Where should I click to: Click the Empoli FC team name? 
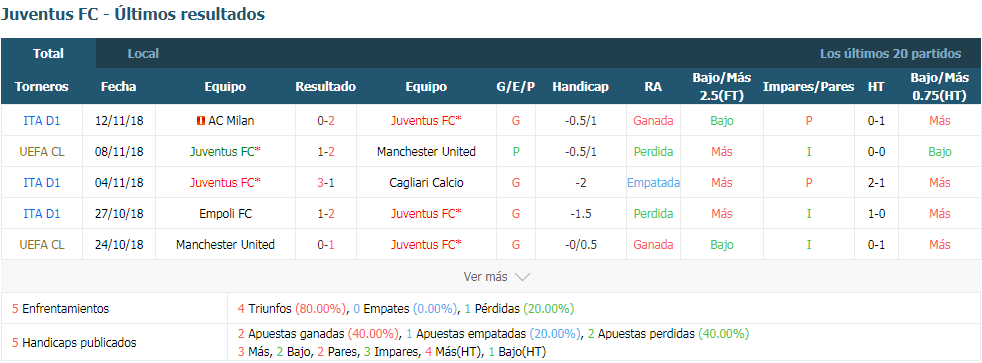click(225, 213)
